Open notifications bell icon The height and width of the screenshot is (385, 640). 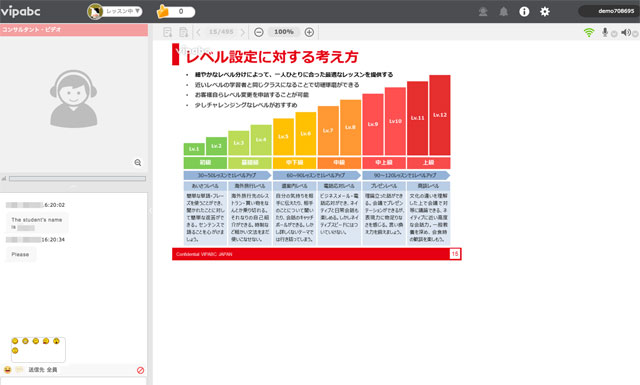click(504, 11)
